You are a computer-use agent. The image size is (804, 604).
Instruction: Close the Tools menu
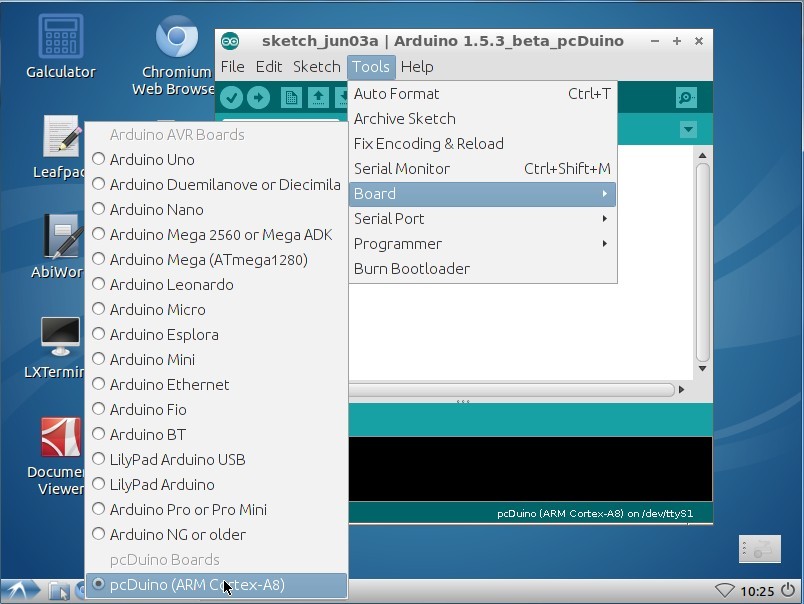(x=371, y=67)
